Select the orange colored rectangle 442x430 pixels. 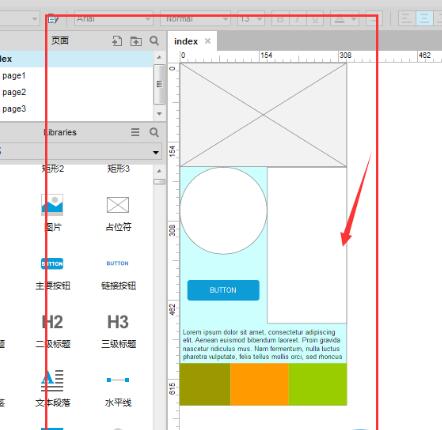(x=259, y=384)
